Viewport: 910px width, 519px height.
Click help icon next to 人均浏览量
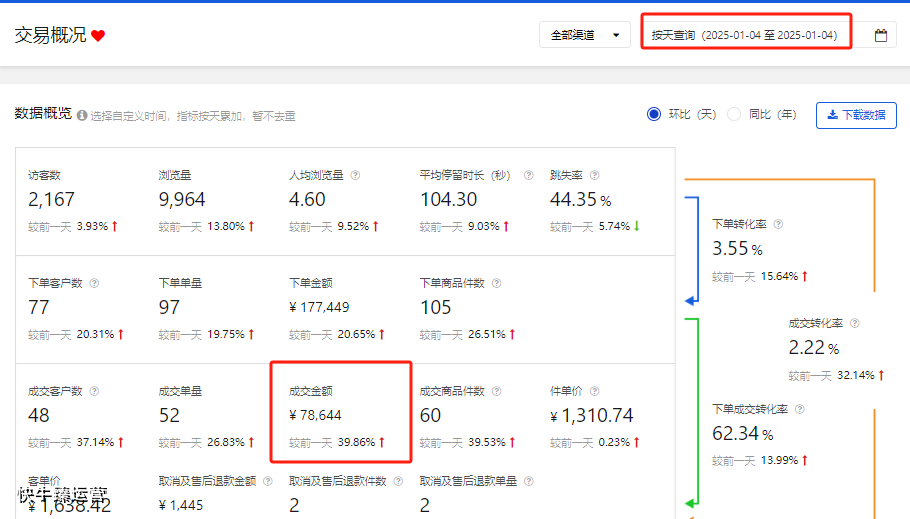point(355,175)
